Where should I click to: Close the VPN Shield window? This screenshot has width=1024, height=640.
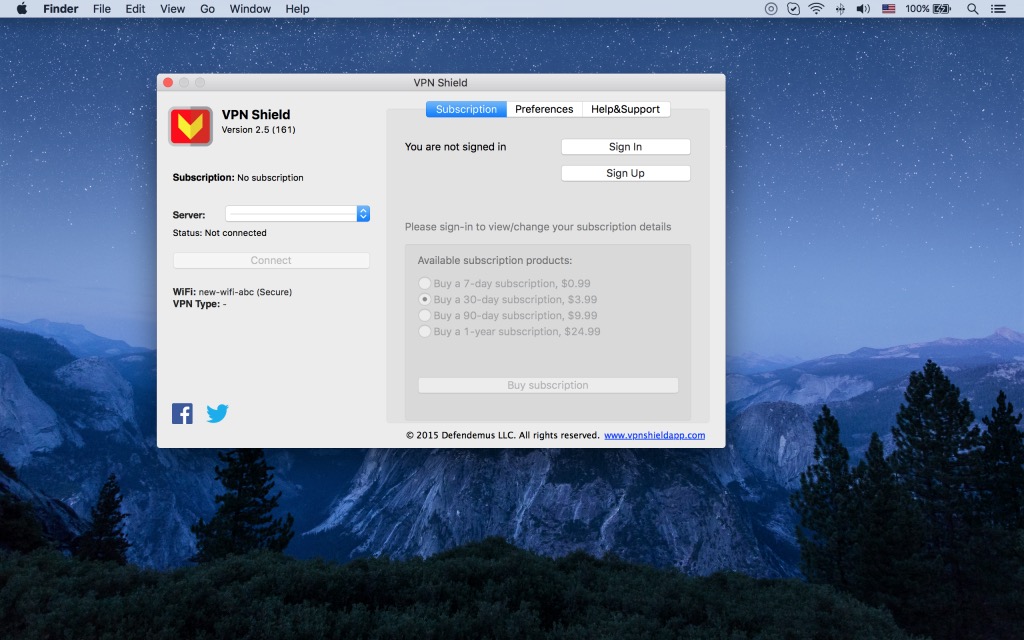pyautogui.click(x=168, y=82)
